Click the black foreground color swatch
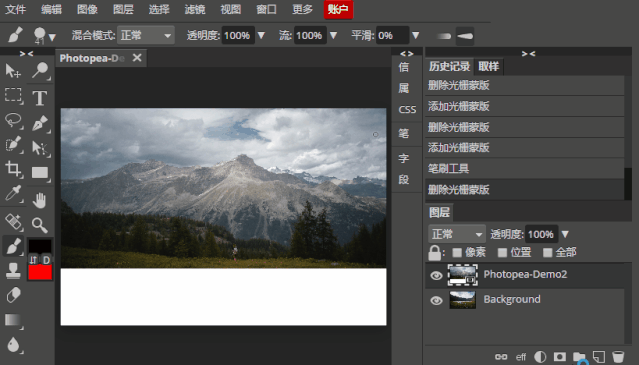Viewport: 639px width, 365px height. (x=40, y=246)
